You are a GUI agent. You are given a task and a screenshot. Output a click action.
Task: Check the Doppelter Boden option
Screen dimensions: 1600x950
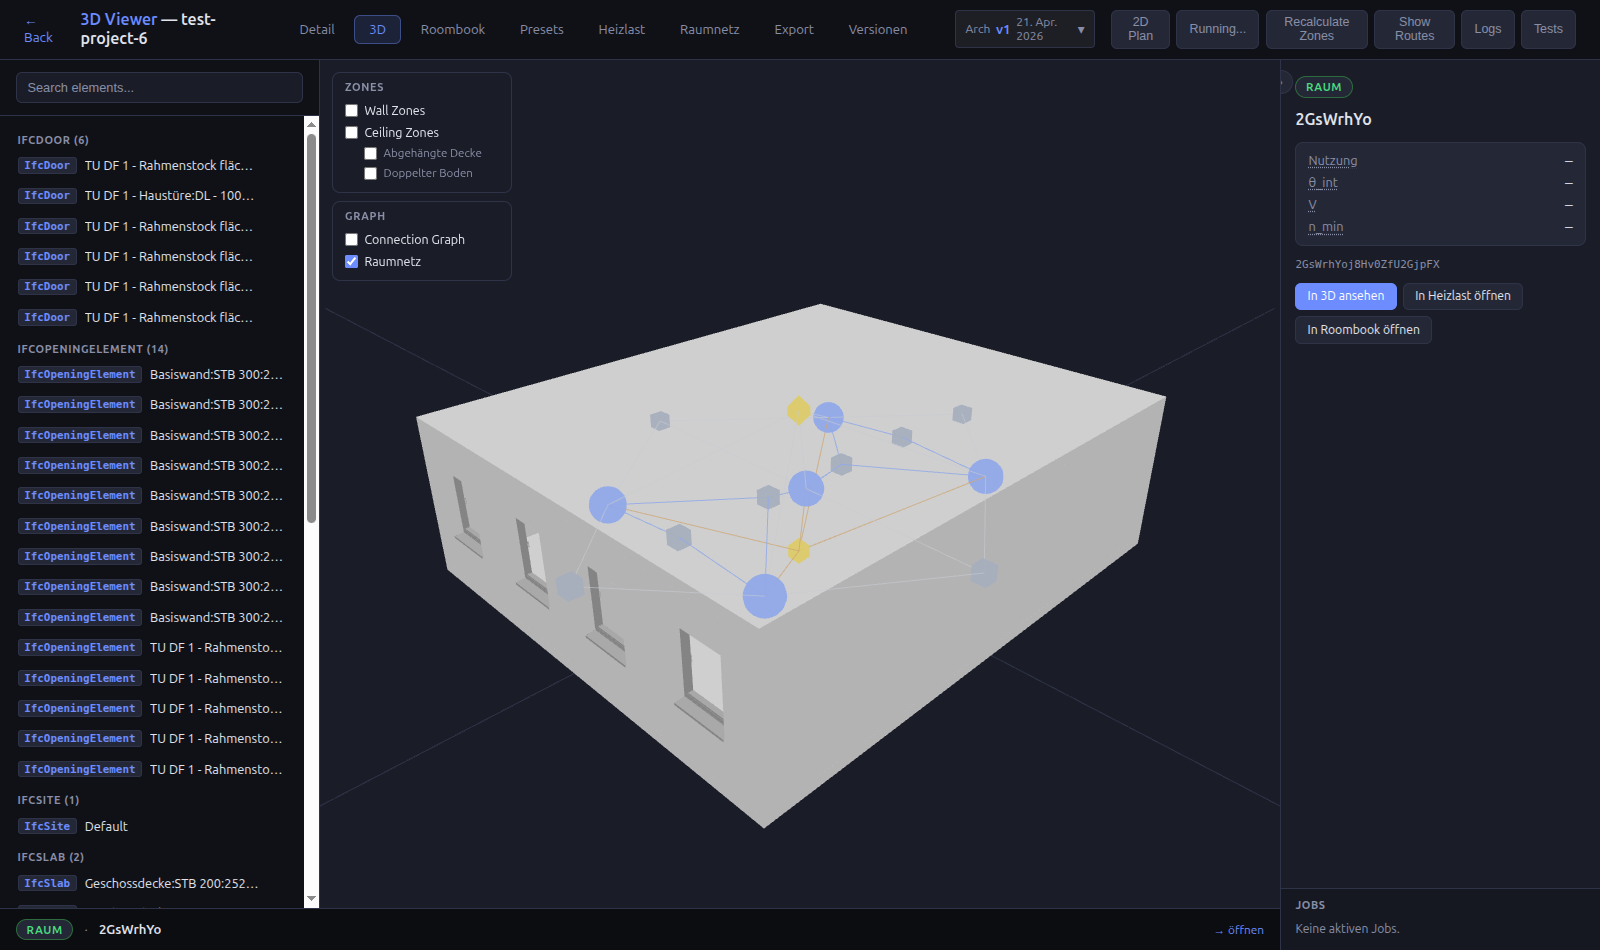click(x=370, y=173)
